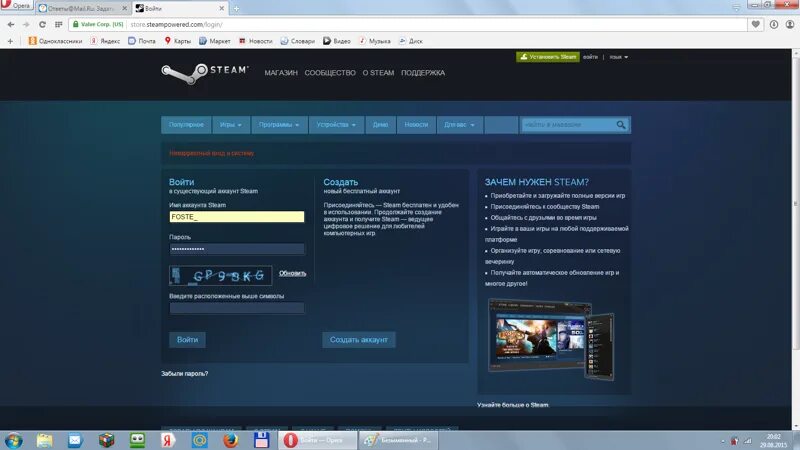Focus the Steam account name field
The width and height of the screenshot is (800, 450).
click(x=237, y=217)
